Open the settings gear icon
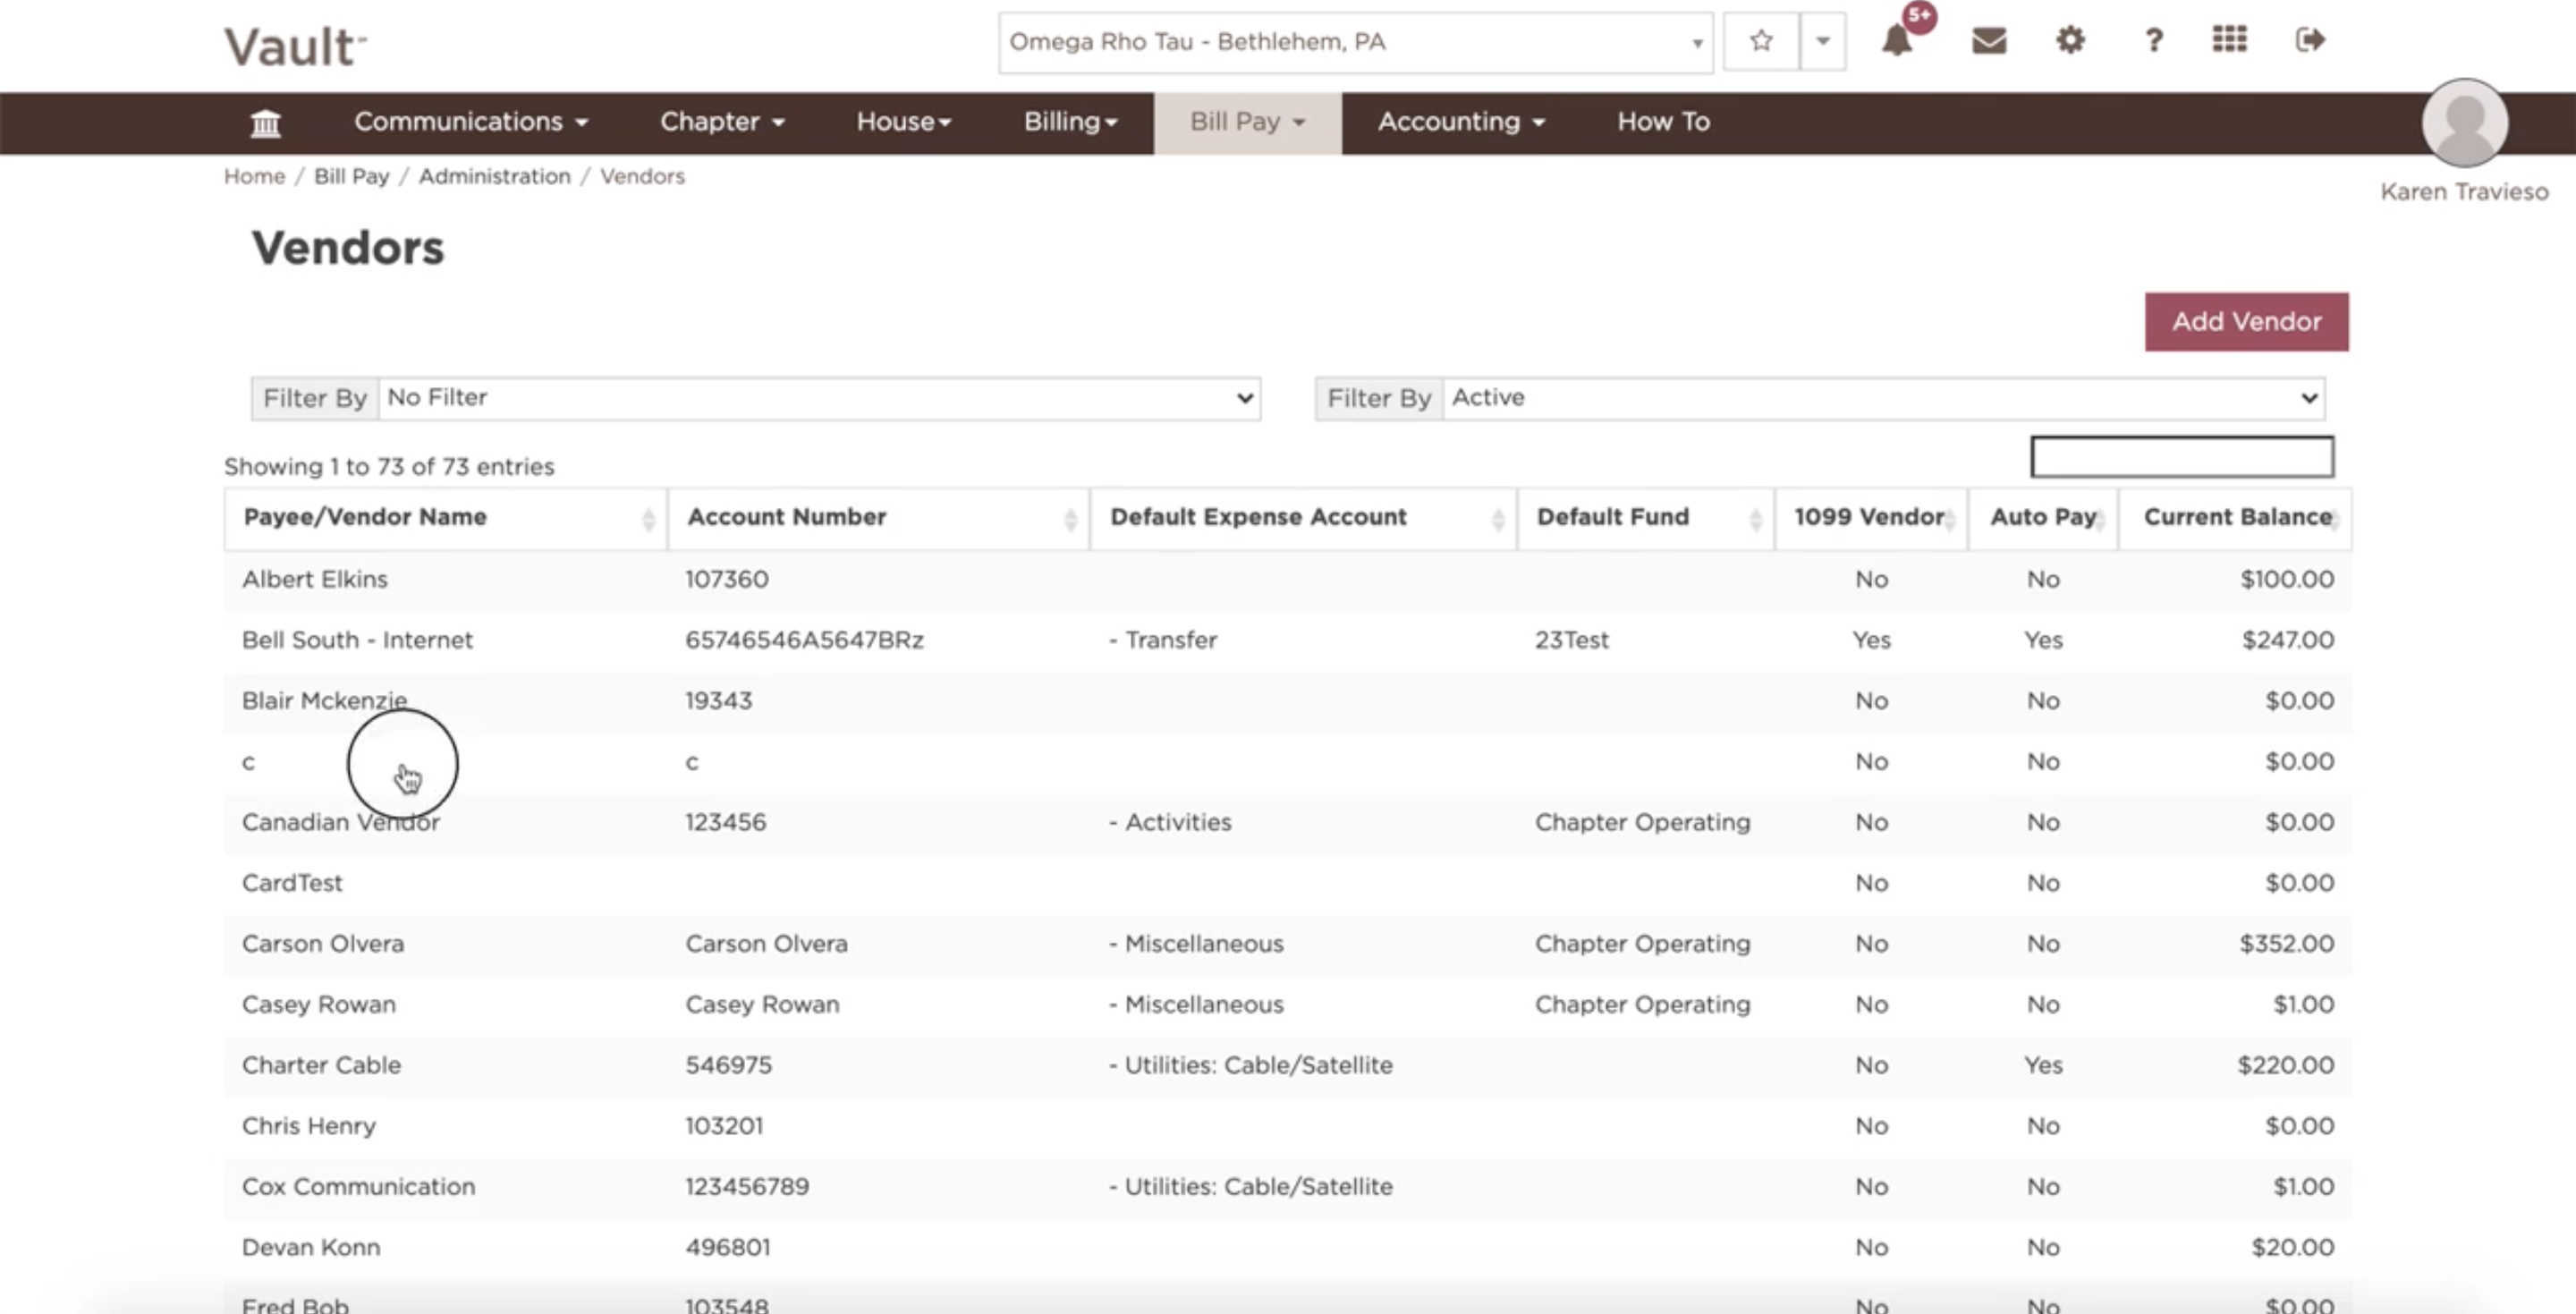2576x1314 pixels. click(2069, 41)
